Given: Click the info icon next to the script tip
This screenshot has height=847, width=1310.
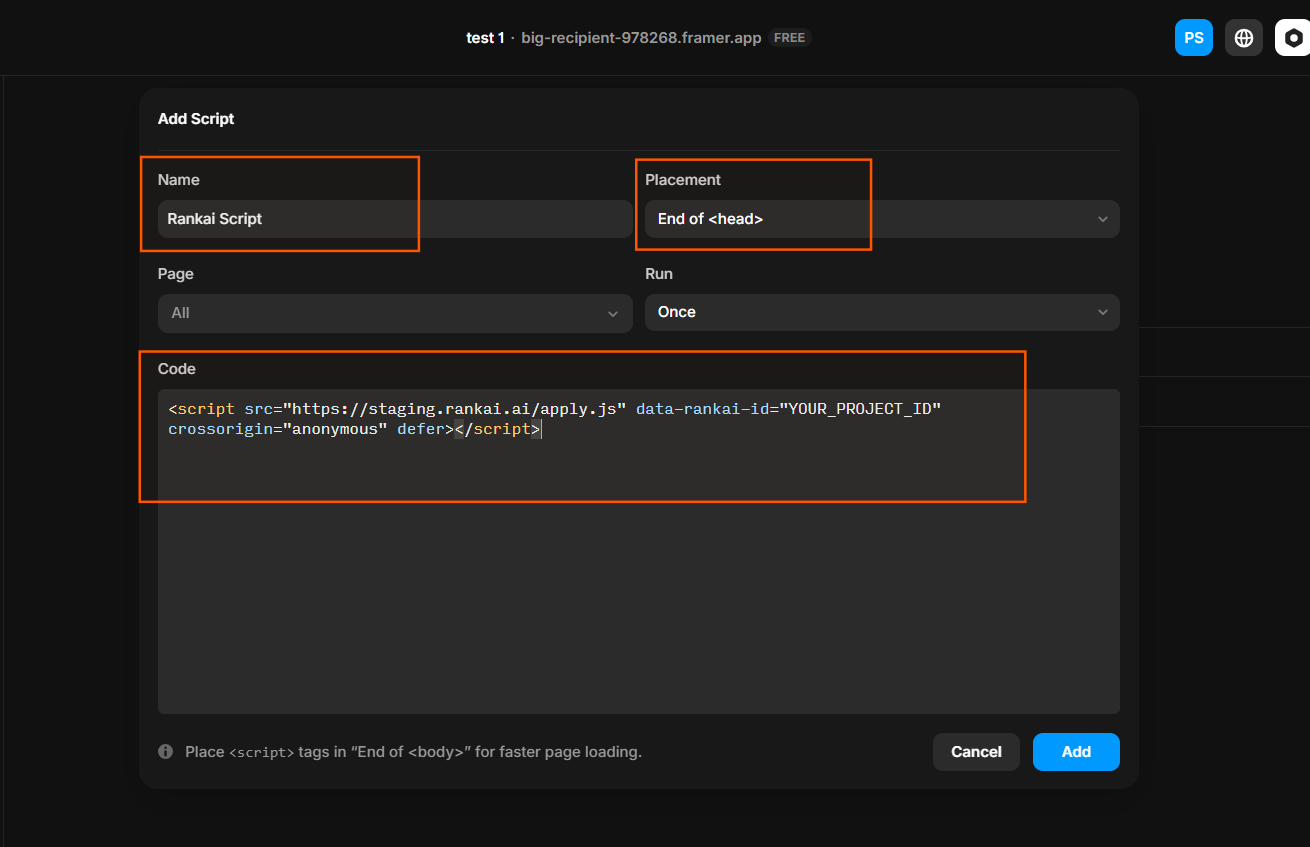Looking at the screenshot, I should pos(165,751).
